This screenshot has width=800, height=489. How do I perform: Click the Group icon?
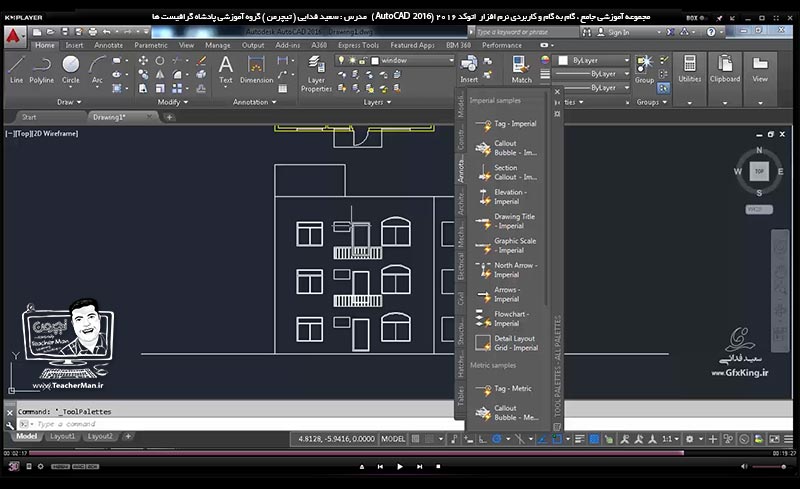[x=644, y=69]
